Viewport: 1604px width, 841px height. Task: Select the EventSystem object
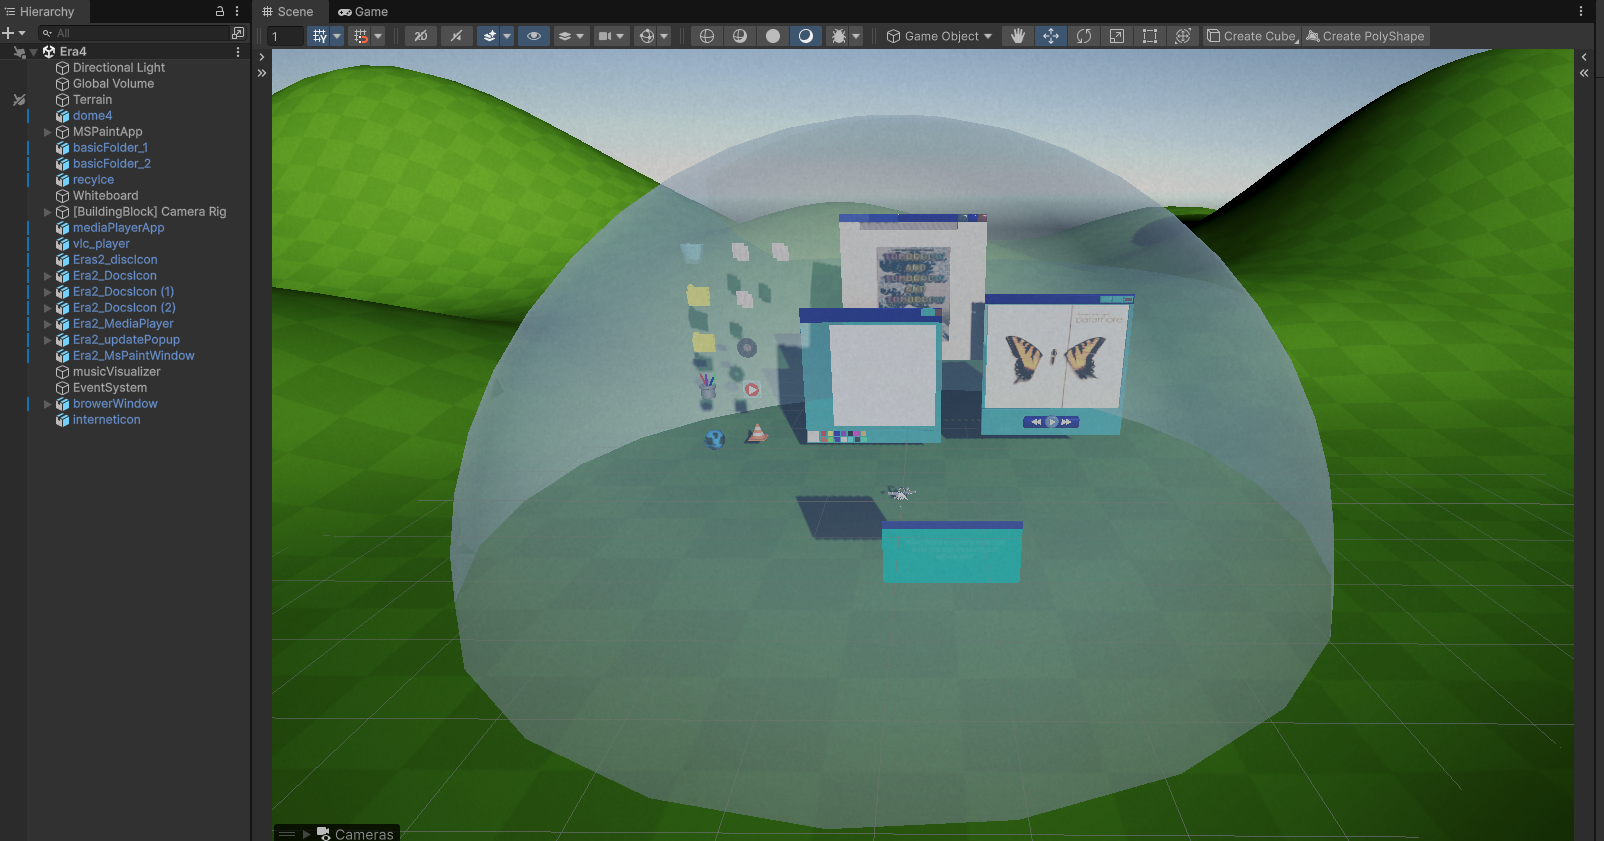109,388
